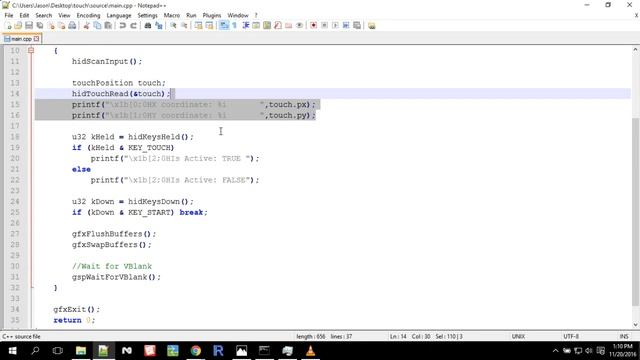
Task: Click the macro Playback icon
Action: [x=335, y=25]
